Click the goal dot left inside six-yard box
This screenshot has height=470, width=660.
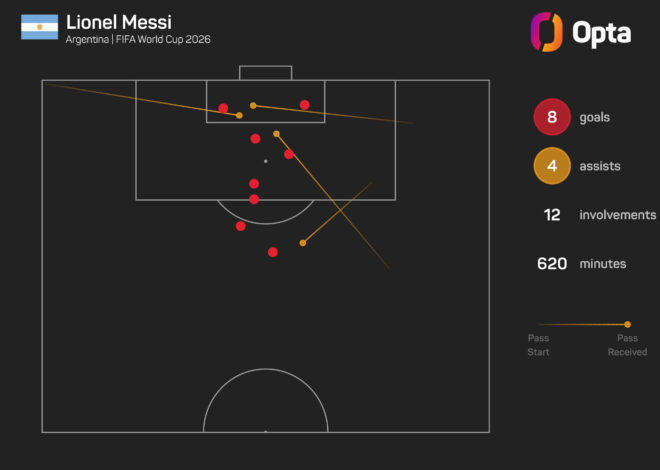(x=223, y=108)
